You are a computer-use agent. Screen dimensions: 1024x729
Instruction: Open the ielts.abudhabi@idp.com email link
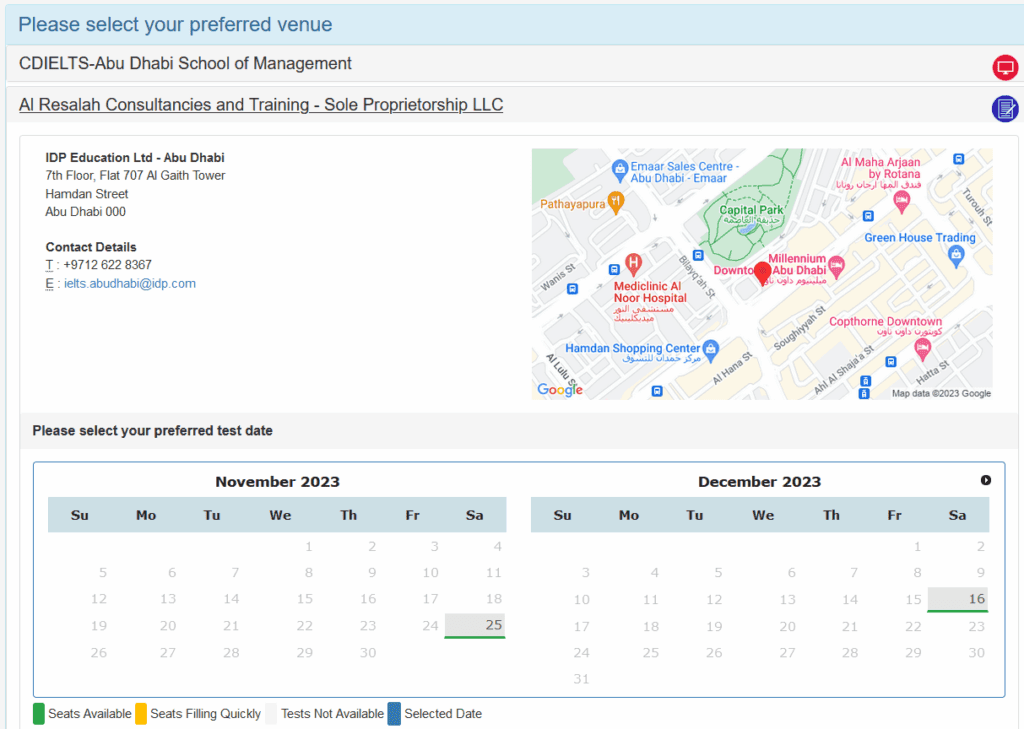click(x=130, y=284)
